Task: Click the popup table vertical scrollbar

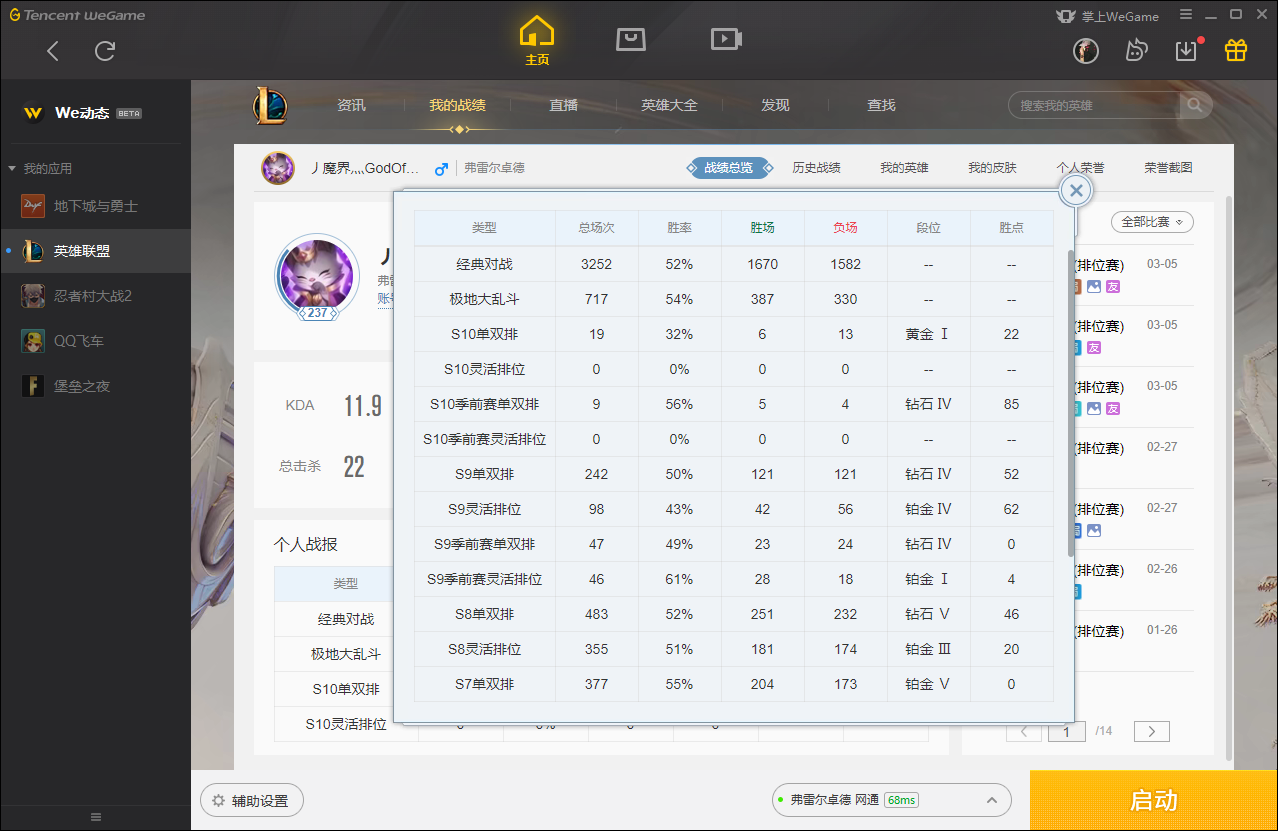Action: coord(1071,403)
